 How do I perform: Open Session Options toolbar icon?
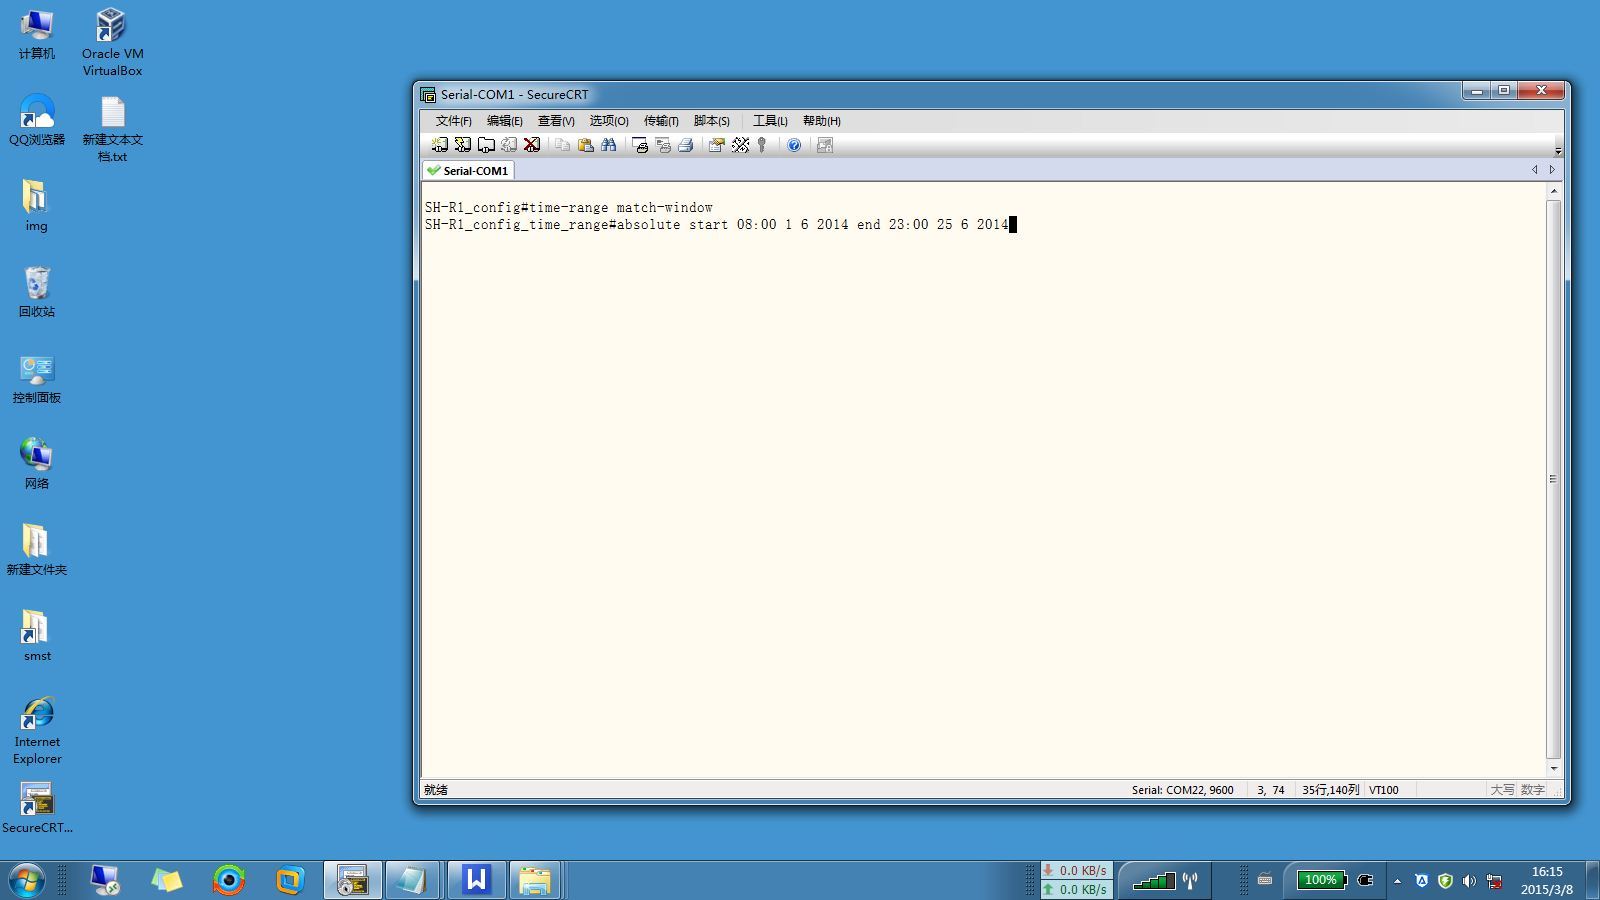pyautogui.click(x=716, y=145)
